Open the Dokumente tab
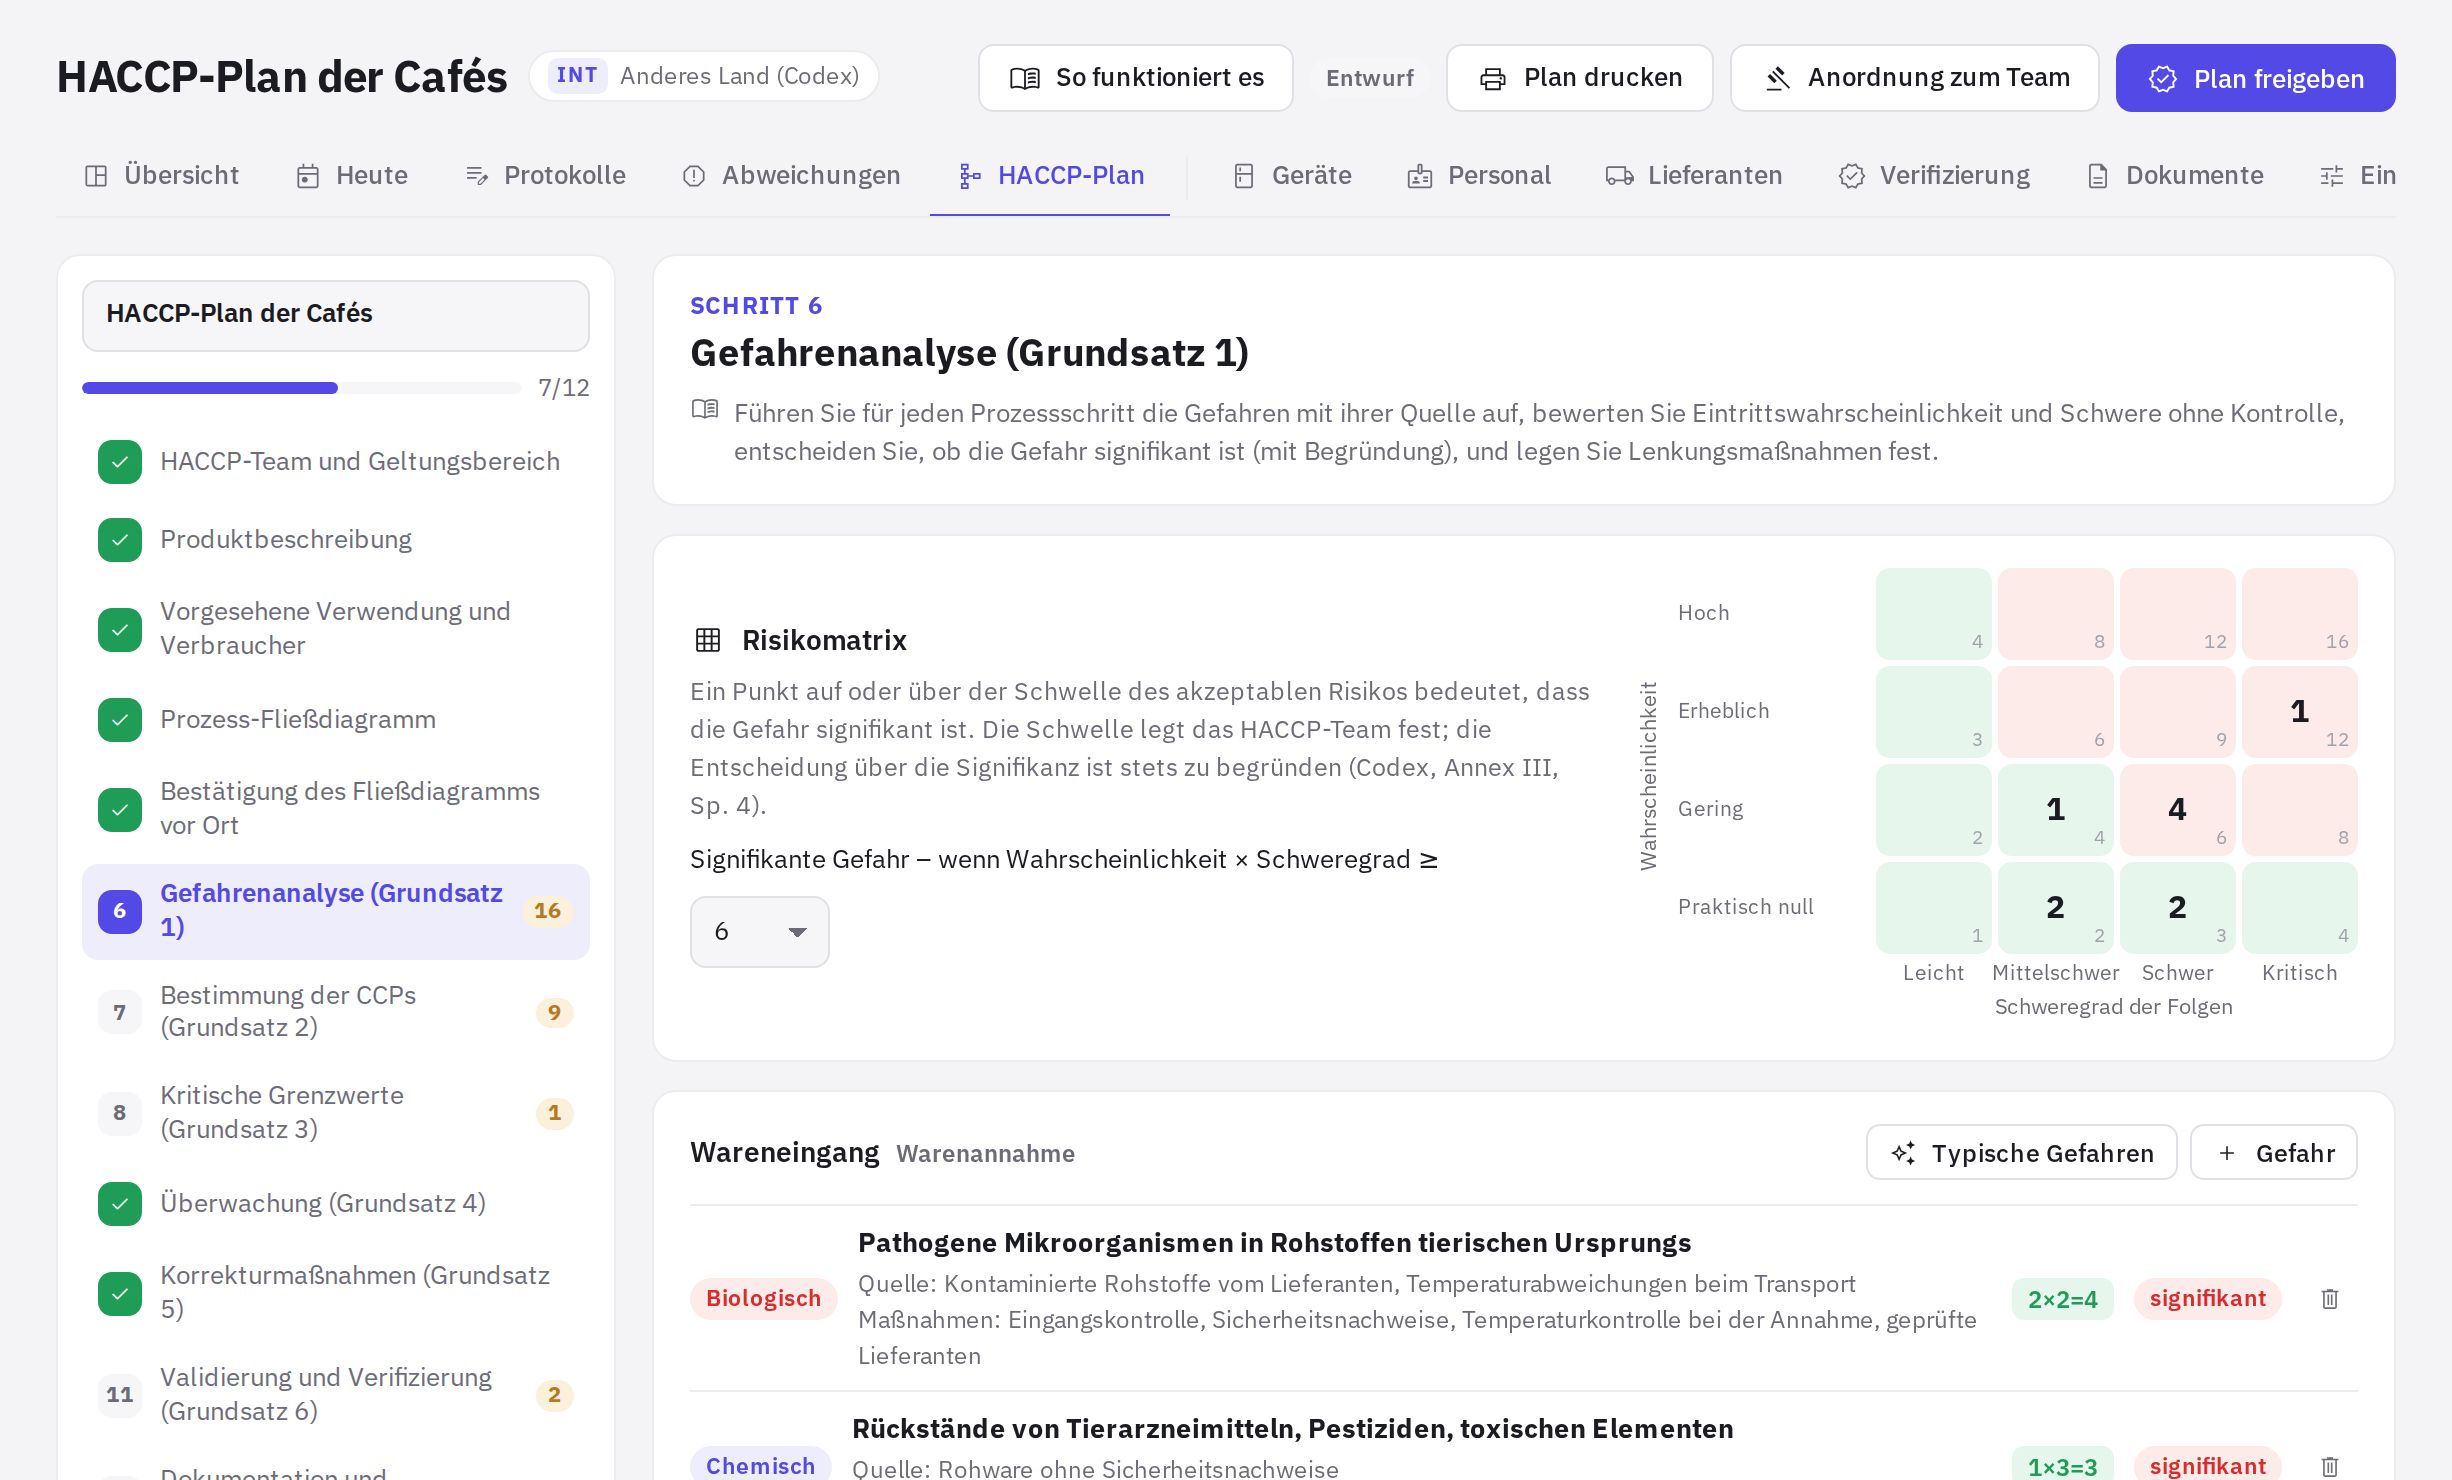This screenshot has height=1480, width=2452. pos(2175,176)
